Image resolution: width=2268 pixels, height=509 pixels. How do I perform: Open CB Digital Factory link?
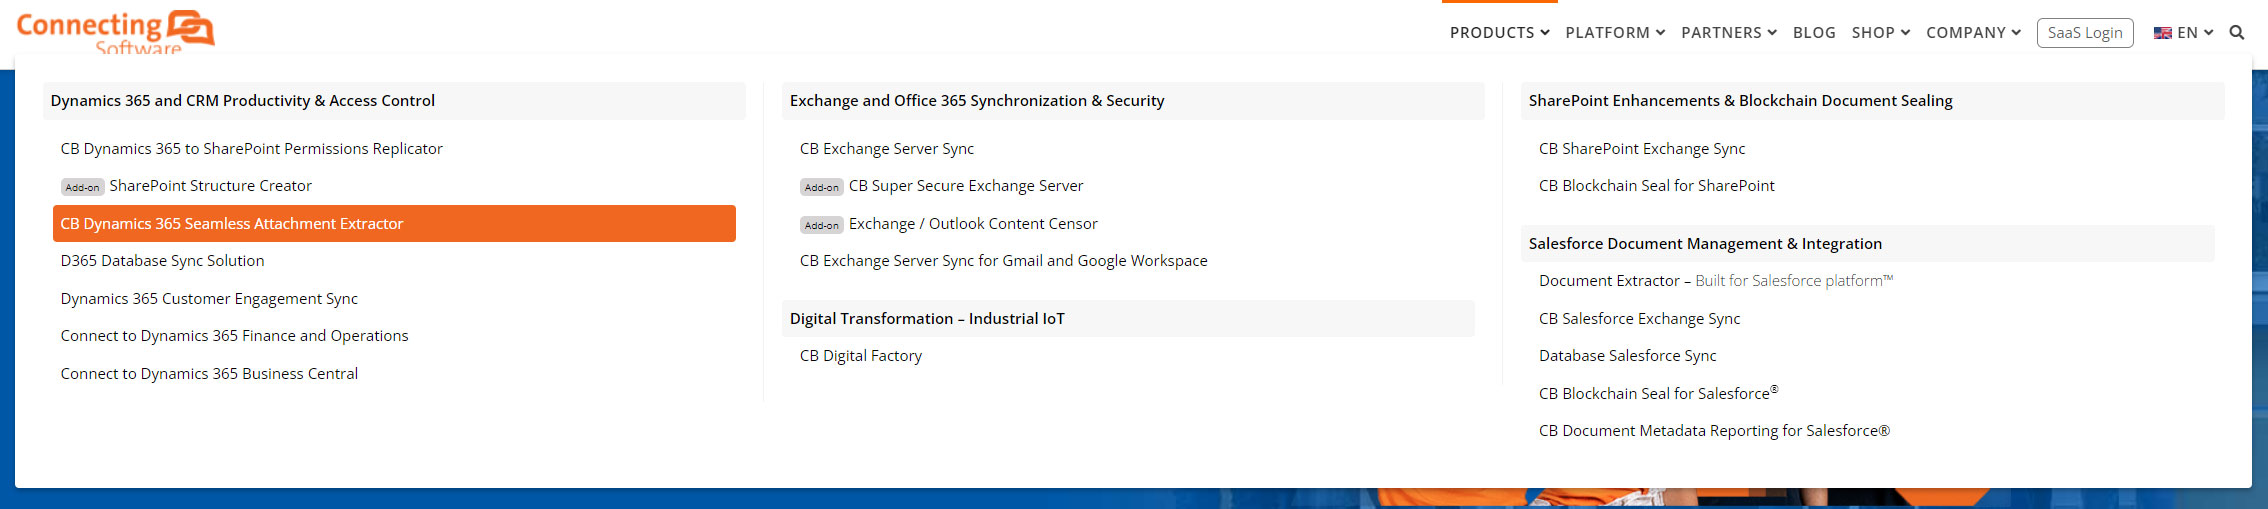pyautogui.click(x=861, y=356)
